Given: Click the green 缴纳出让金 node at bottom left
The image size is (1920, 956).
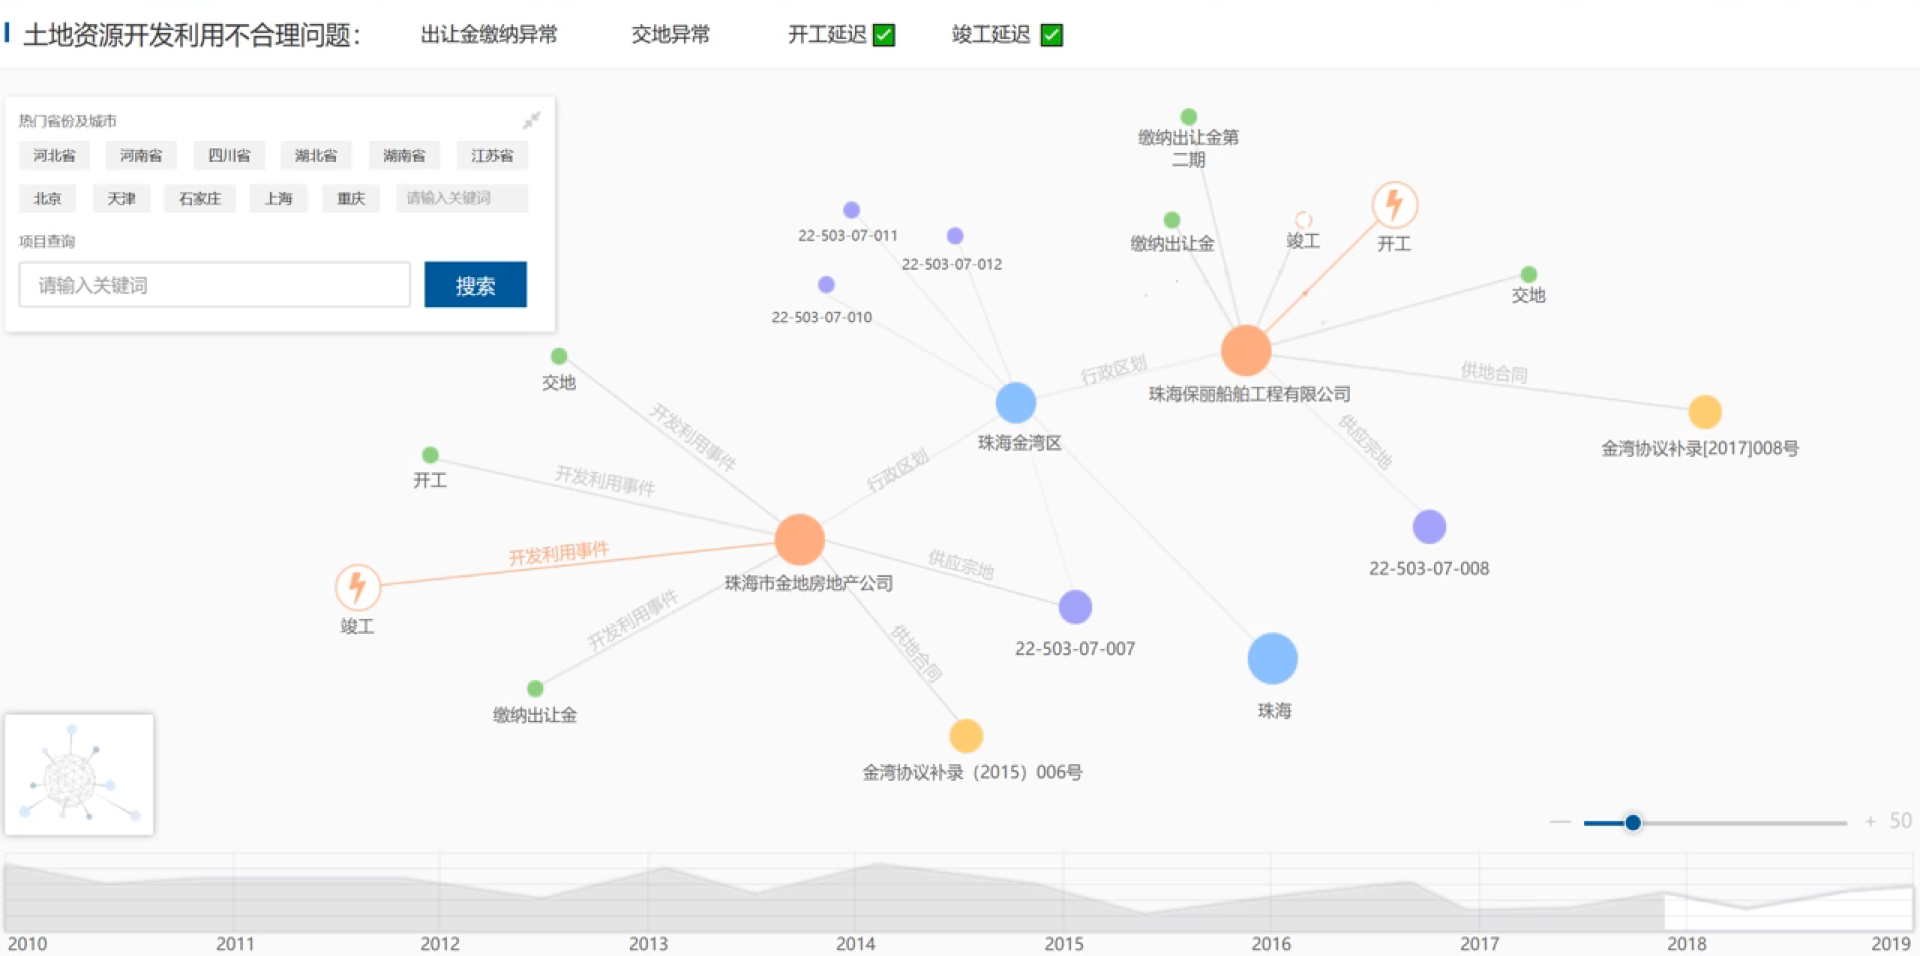Looking at the screenshot, I should pyautogui.click(x=535, y=688).
